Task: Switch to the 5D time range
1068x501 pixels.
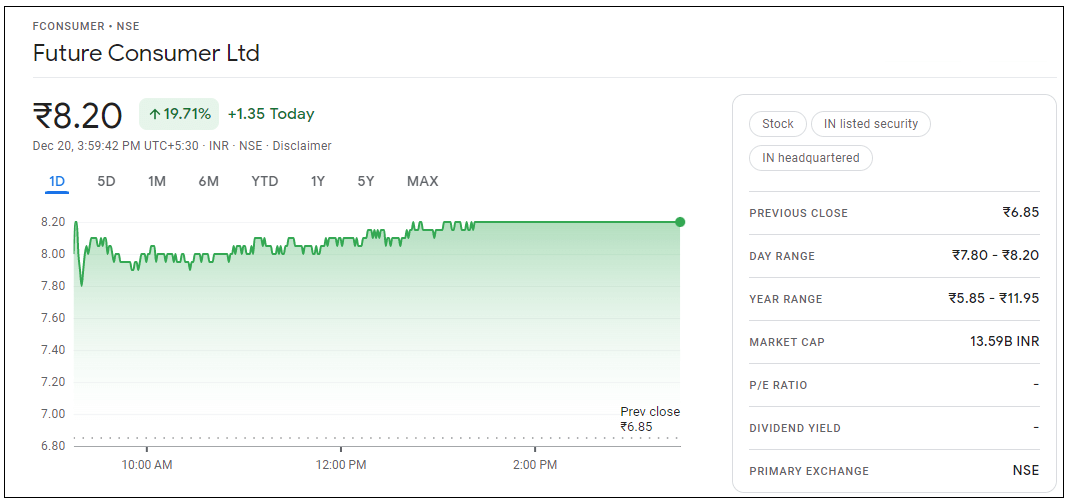Action: pos(106,181)
